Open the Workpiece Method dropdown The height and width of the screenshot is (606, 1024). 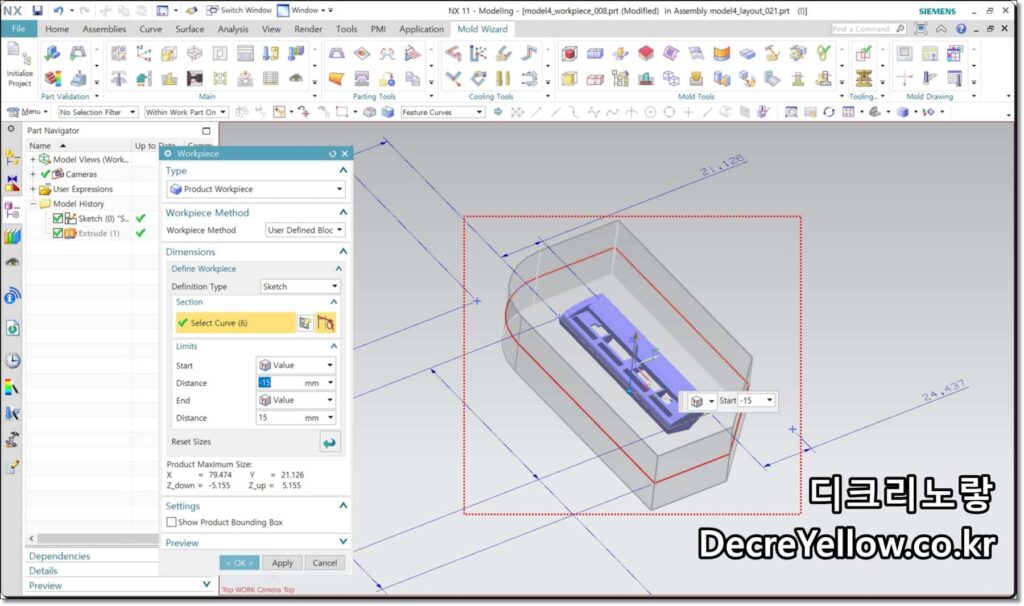[x=305, y=231]
